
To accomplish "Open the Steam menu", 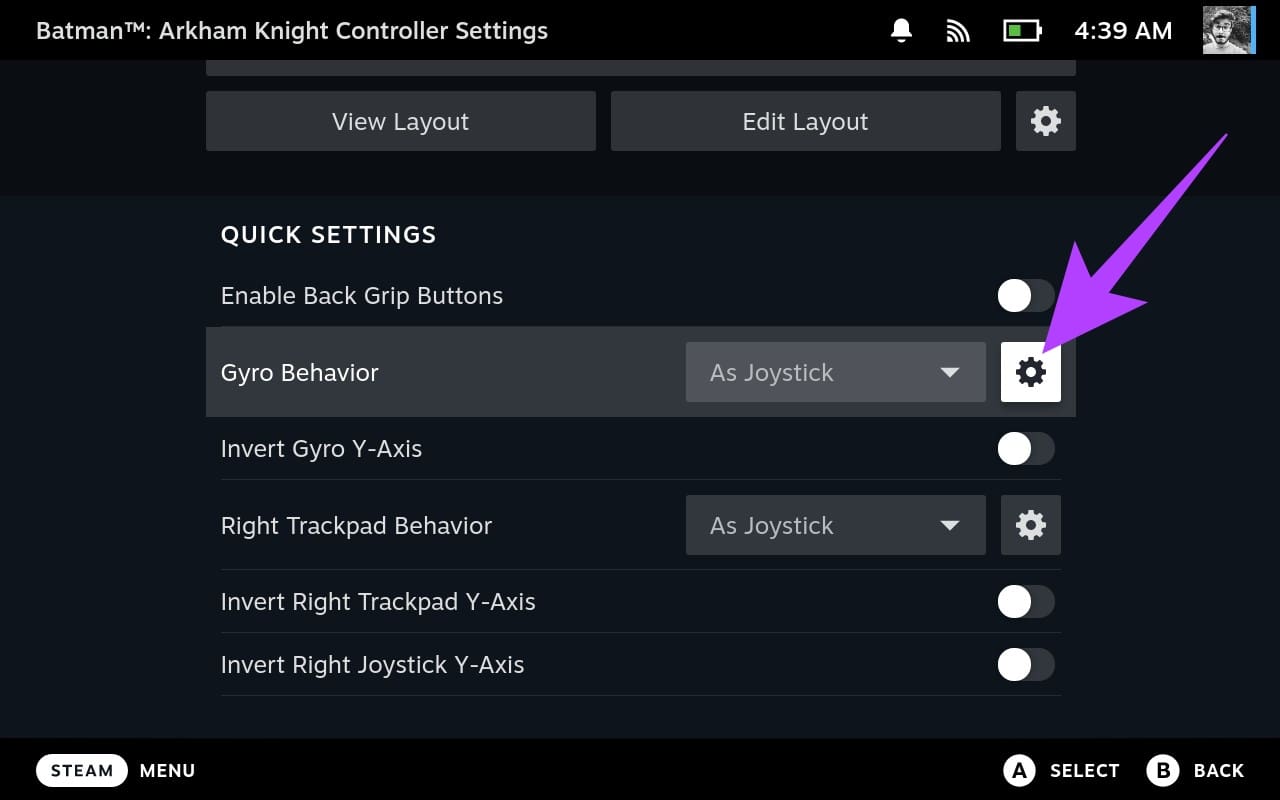I will (81, 770).
